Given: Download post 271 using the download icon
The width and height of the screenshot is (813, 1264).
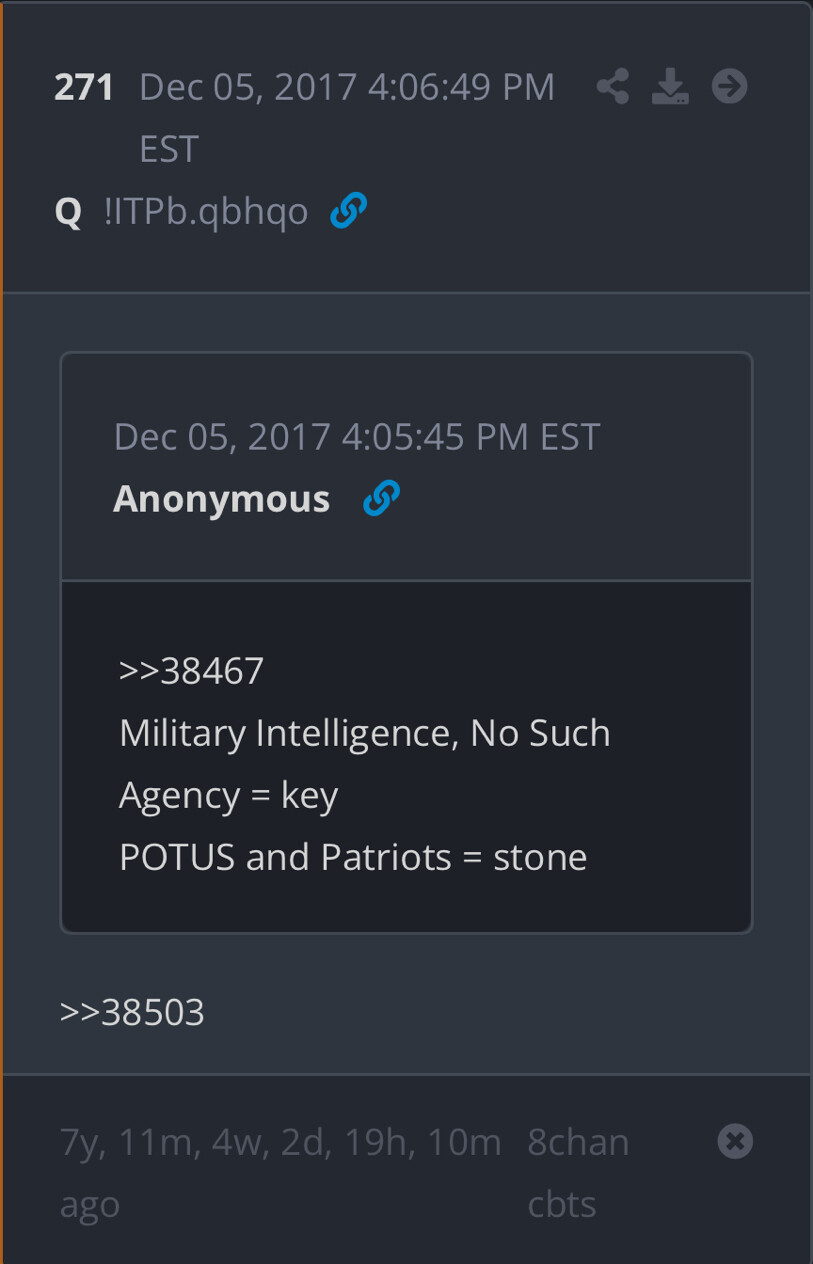Looking at the screenshot, I should (670, 87).
